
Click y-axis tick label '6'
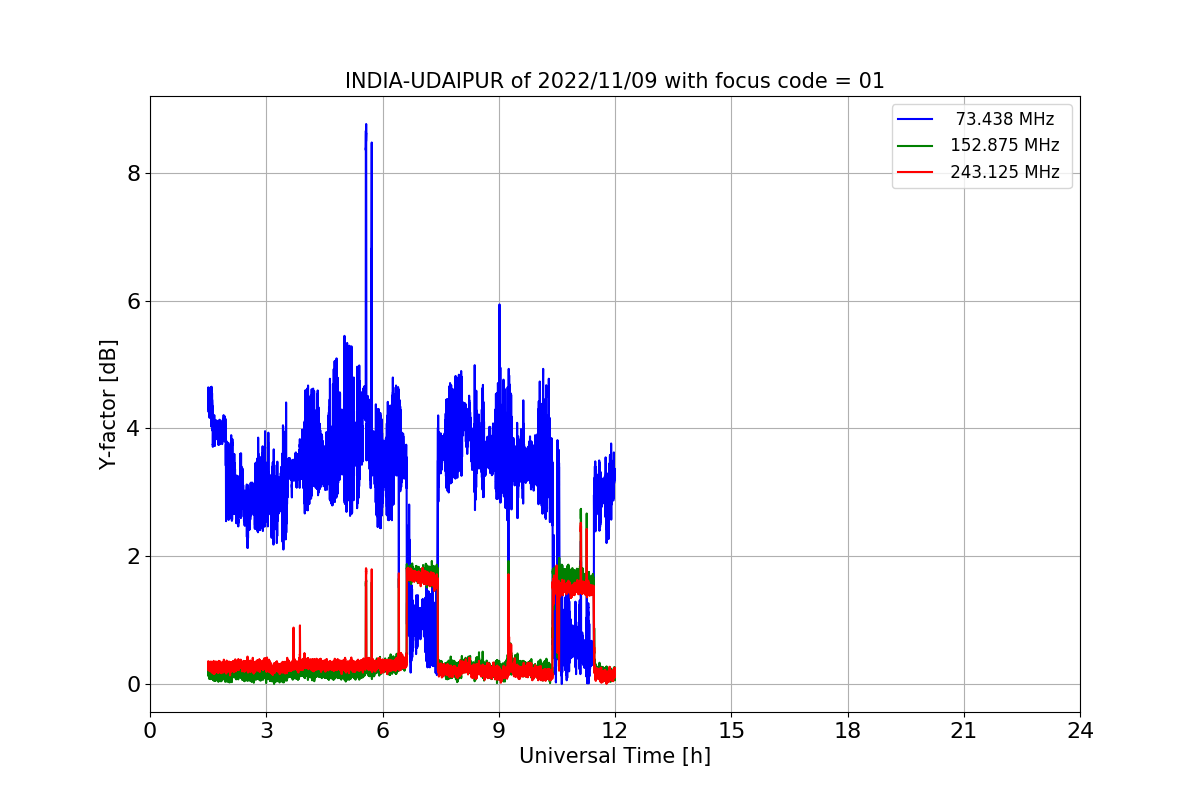(133, 302)
